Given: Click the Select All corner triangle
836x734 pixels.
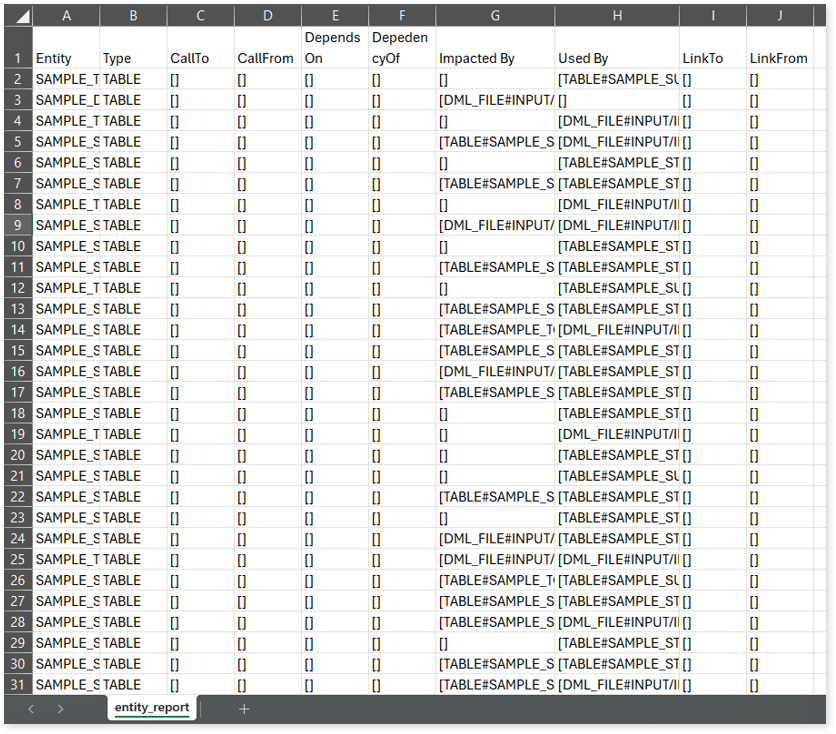Looking at the screenshot, I should click(18, 16).
